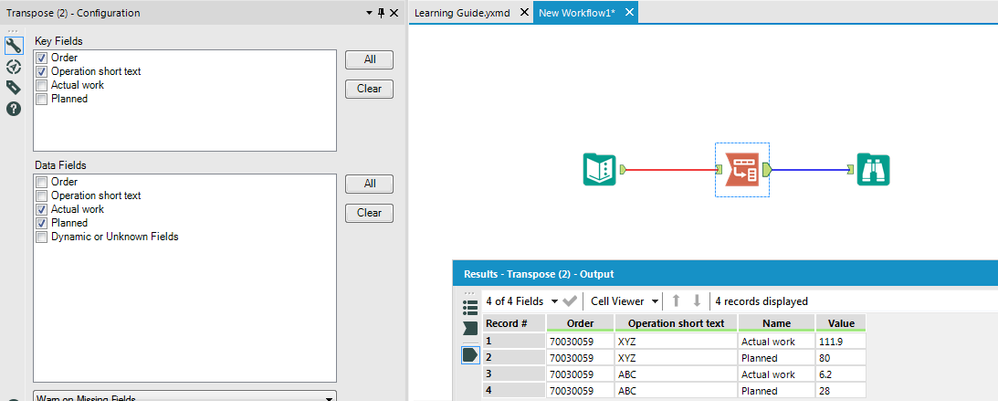Image resolution: width=998 pixels, height=401 pixels.
Task: Click XYZ cell in record 1
Action: (x=676, y=342)
